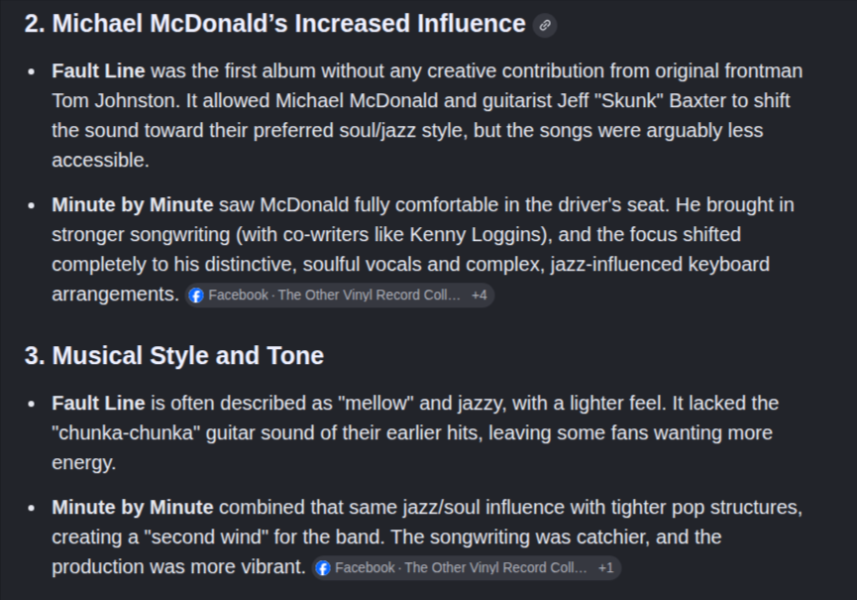Click the name 'Tom Johnston' in the first bullet
This screenshot has width=857, height=600.
[114, 101]
